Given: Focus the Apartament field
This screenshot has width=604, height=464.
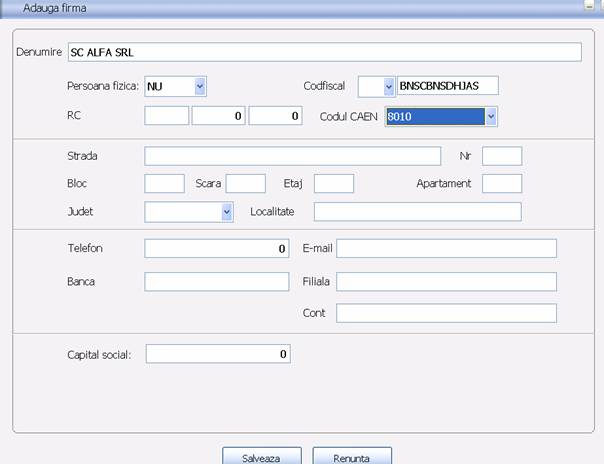Looking at the screenshot, I should 502,184.
